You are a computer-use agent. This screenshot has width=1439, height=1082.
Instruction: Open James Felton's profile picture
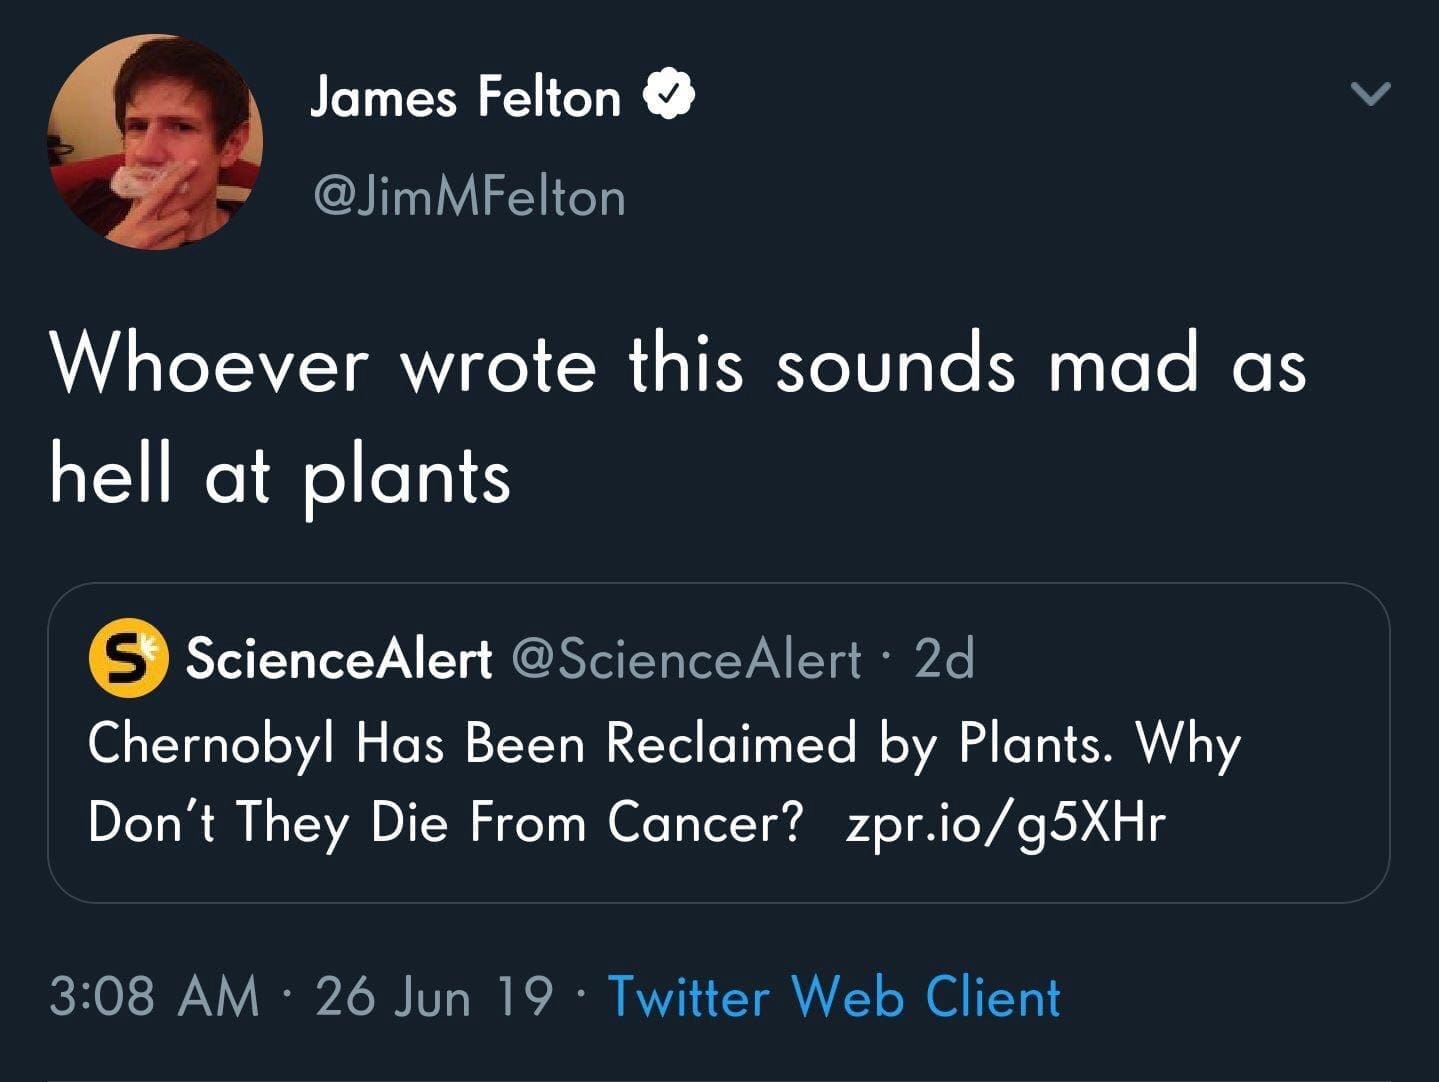point(155,142)
